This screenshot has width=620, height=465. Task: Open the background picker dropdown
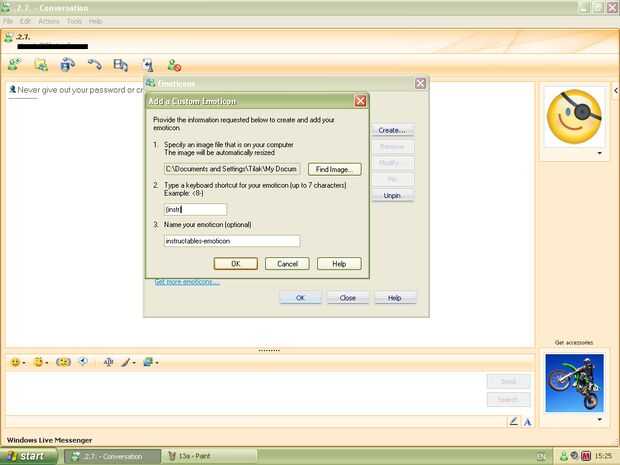[x=151, y=362]
